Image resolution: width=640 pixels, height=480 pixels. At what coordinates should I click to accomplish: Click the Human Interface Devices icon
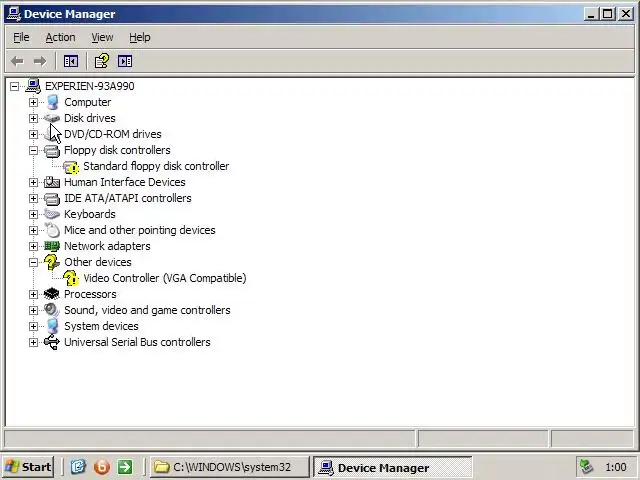(x=52, y=182)
